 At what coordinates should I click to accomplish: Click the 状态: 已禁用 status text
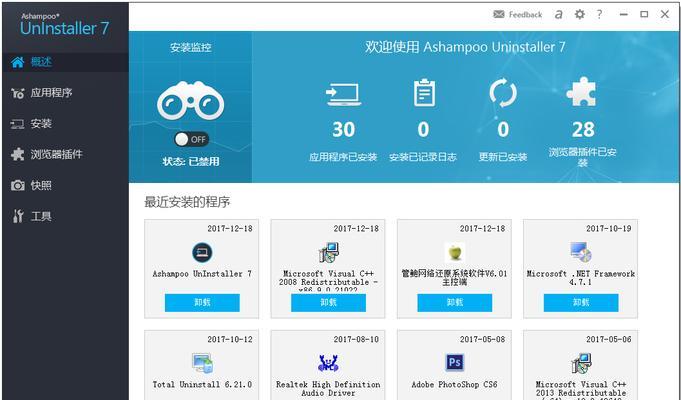pos(191,162)
